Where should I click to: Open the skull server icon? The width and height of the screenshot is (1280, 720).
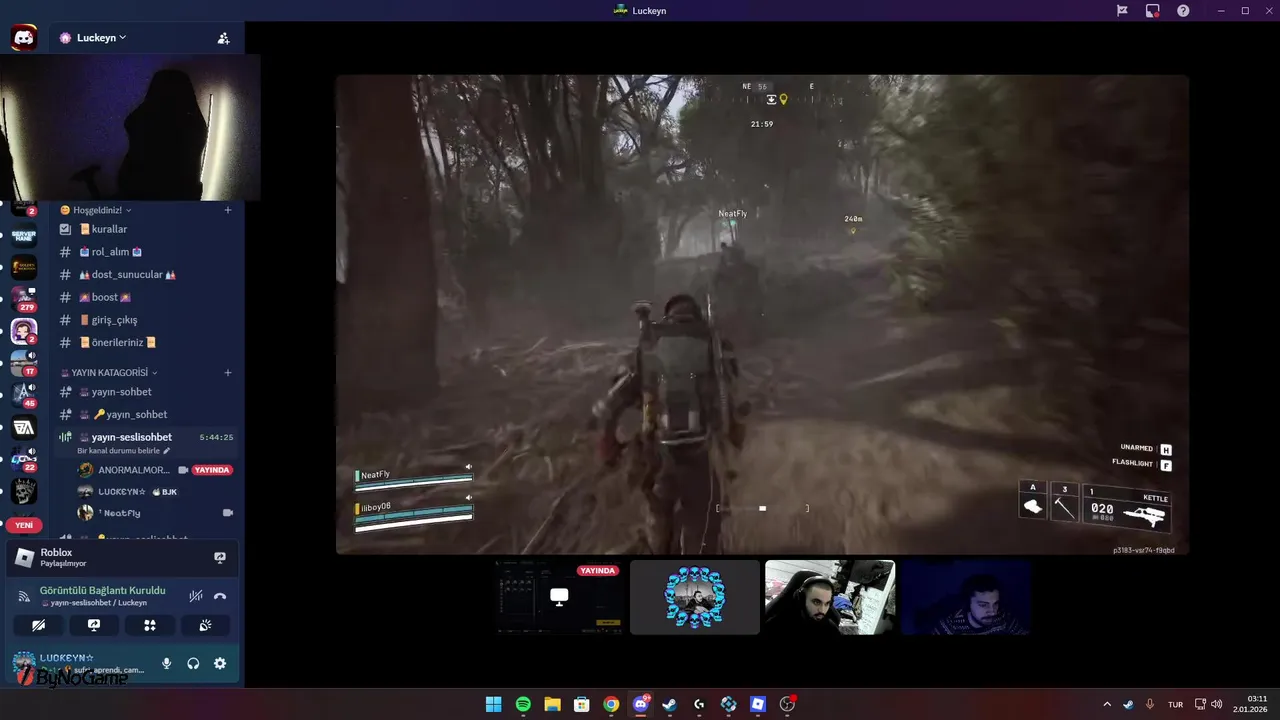click(x=24, y=491)
